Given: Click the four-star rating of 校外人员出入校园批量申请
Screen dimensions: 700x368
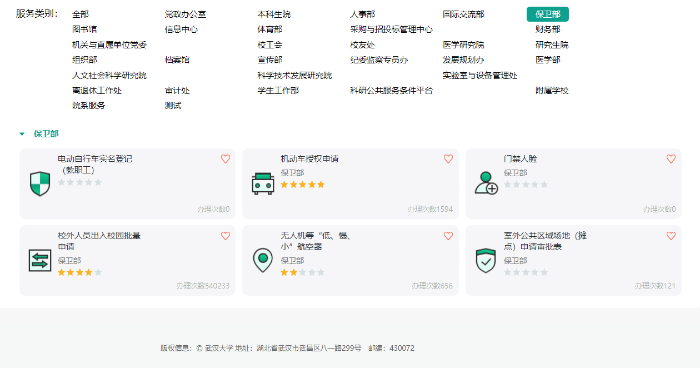Looking at the screenshot, I should [79, 272].
